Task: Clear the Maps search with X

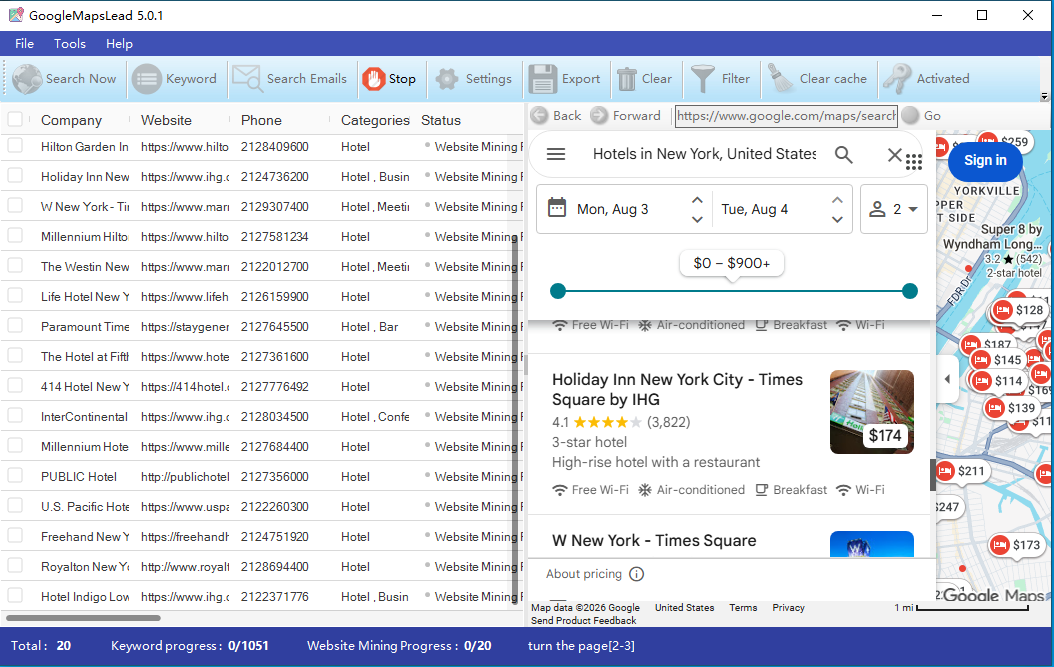Action: click(894, 155)
